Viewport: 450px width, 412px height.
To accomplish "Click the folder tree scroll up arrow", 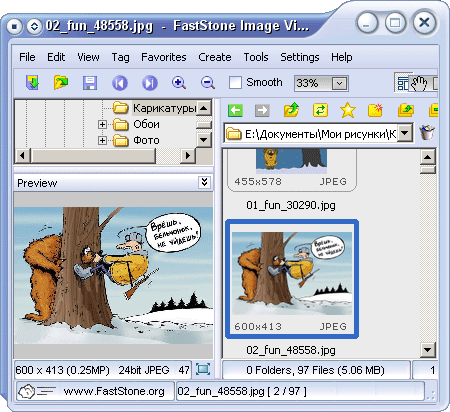I will tap(204, 108).
